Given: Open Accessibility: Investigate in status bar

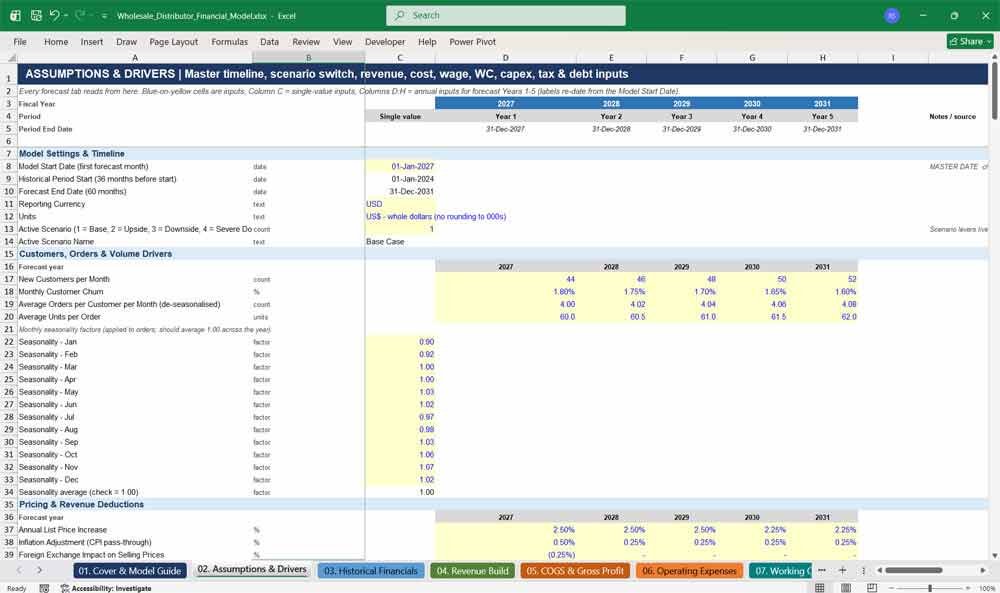Looking at the screenshot, I should coord(106,588).
